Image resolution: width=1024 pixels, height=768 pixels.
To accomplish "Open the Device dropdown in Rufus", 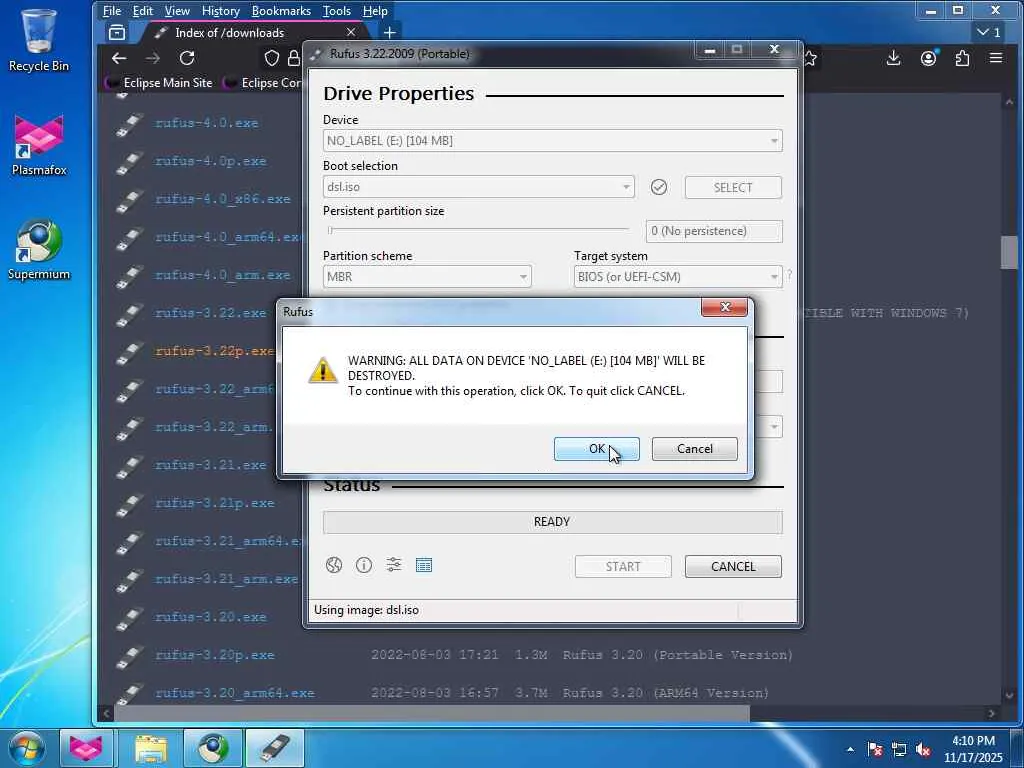I will point(552,140).
